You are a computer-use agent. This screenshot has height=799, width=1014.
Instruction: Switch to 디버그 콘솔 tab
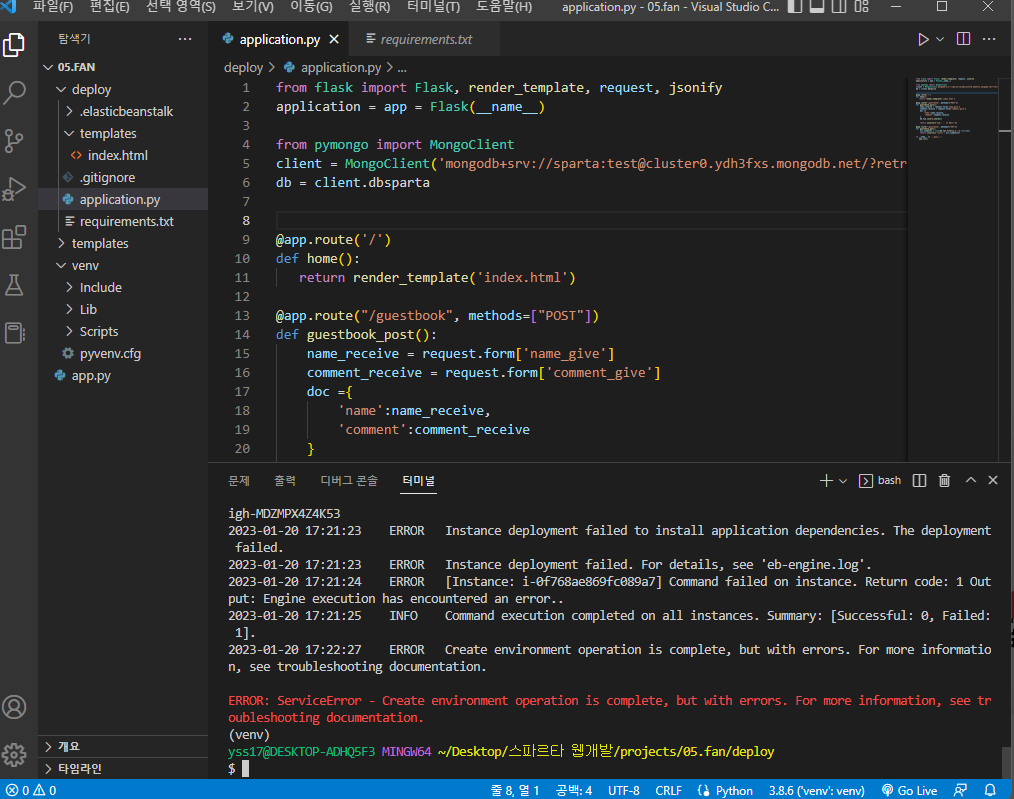pyautogui.click(x=349, y=480)
